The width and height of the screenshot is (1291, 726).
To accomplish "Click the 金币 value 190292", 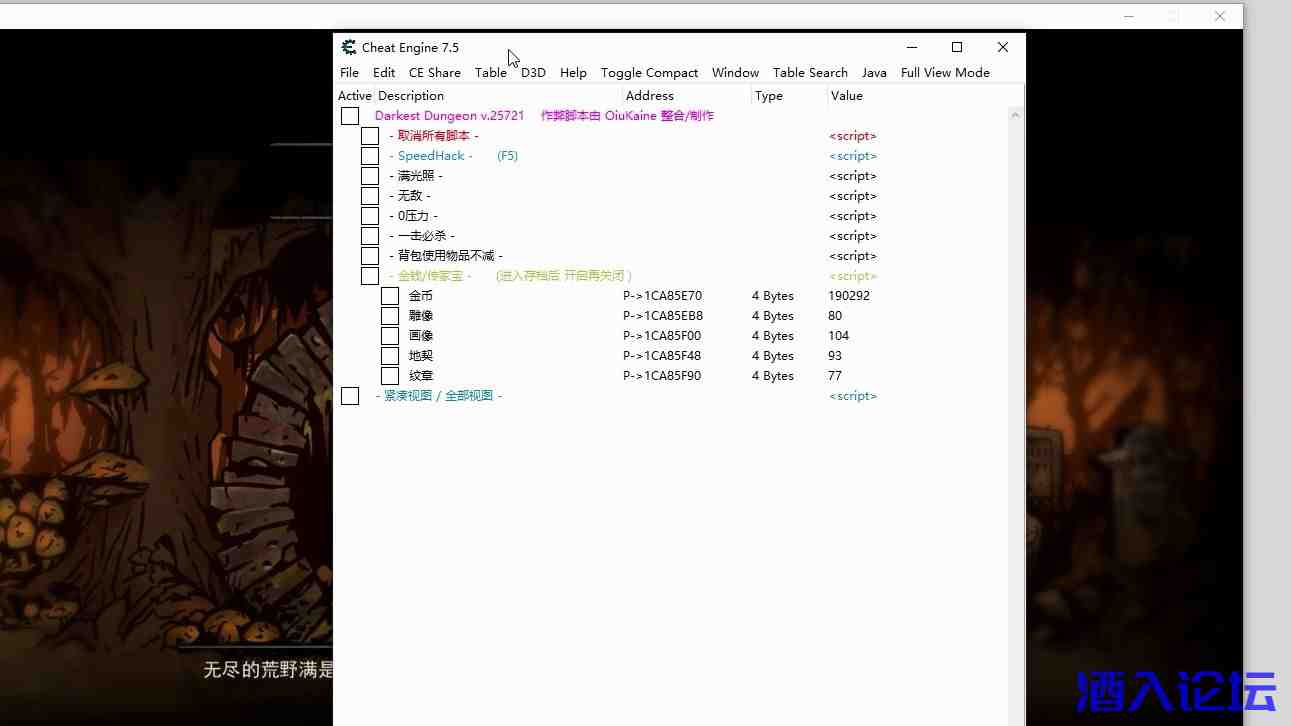I will [849, 296].
